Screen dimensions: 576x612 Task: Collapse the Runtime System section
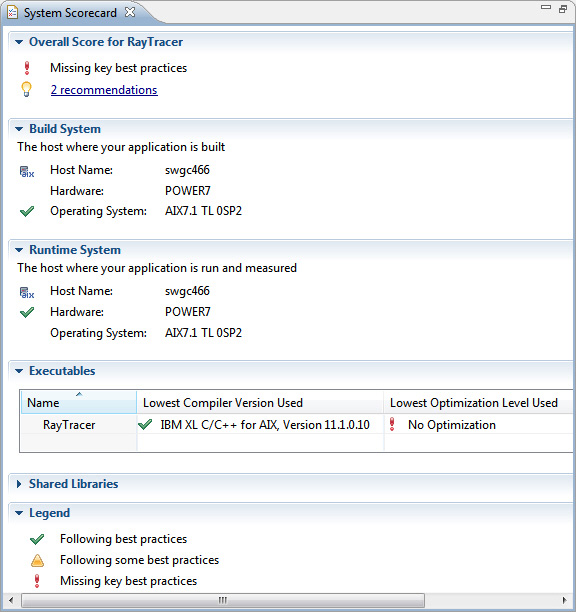tap(19, 250)
